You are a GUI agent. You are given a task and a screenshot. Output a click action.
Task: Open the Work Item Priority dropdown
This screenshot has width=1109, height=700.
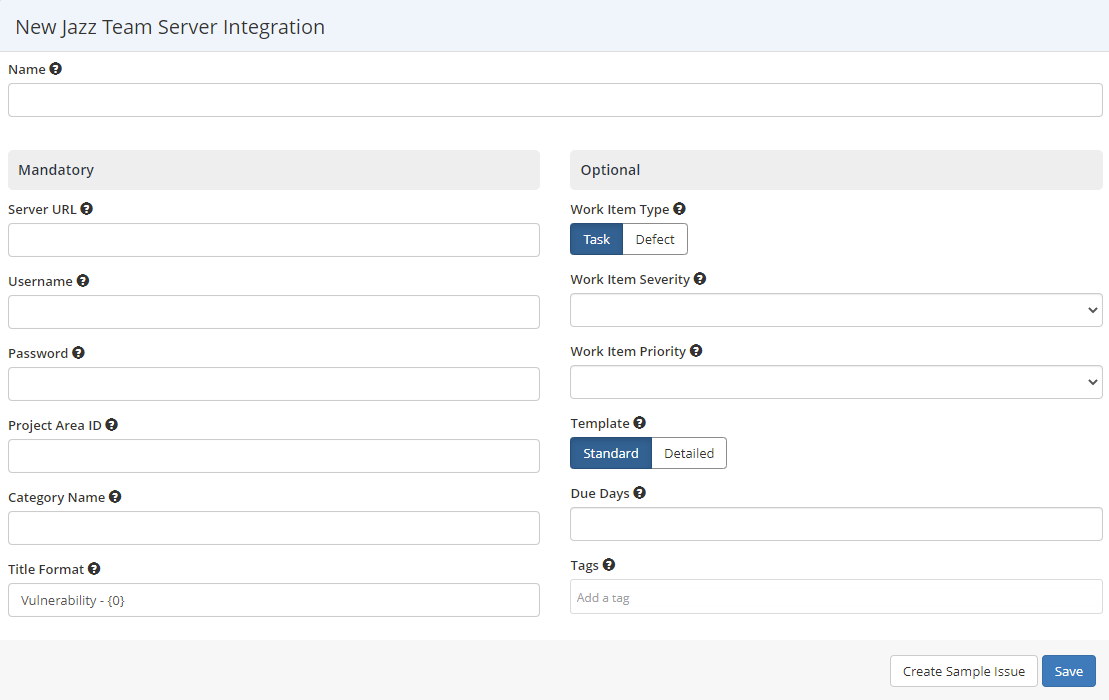836,382
